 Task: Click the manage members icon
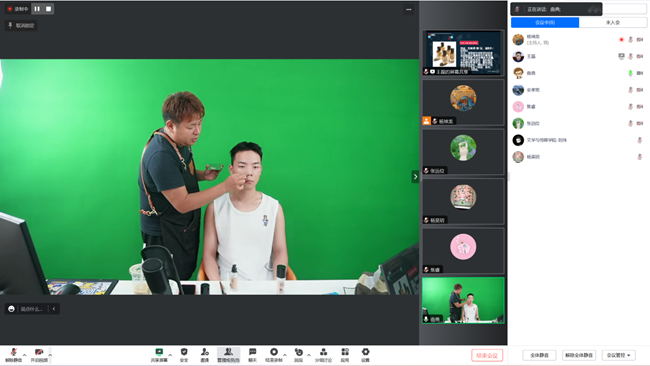(228, 355)
